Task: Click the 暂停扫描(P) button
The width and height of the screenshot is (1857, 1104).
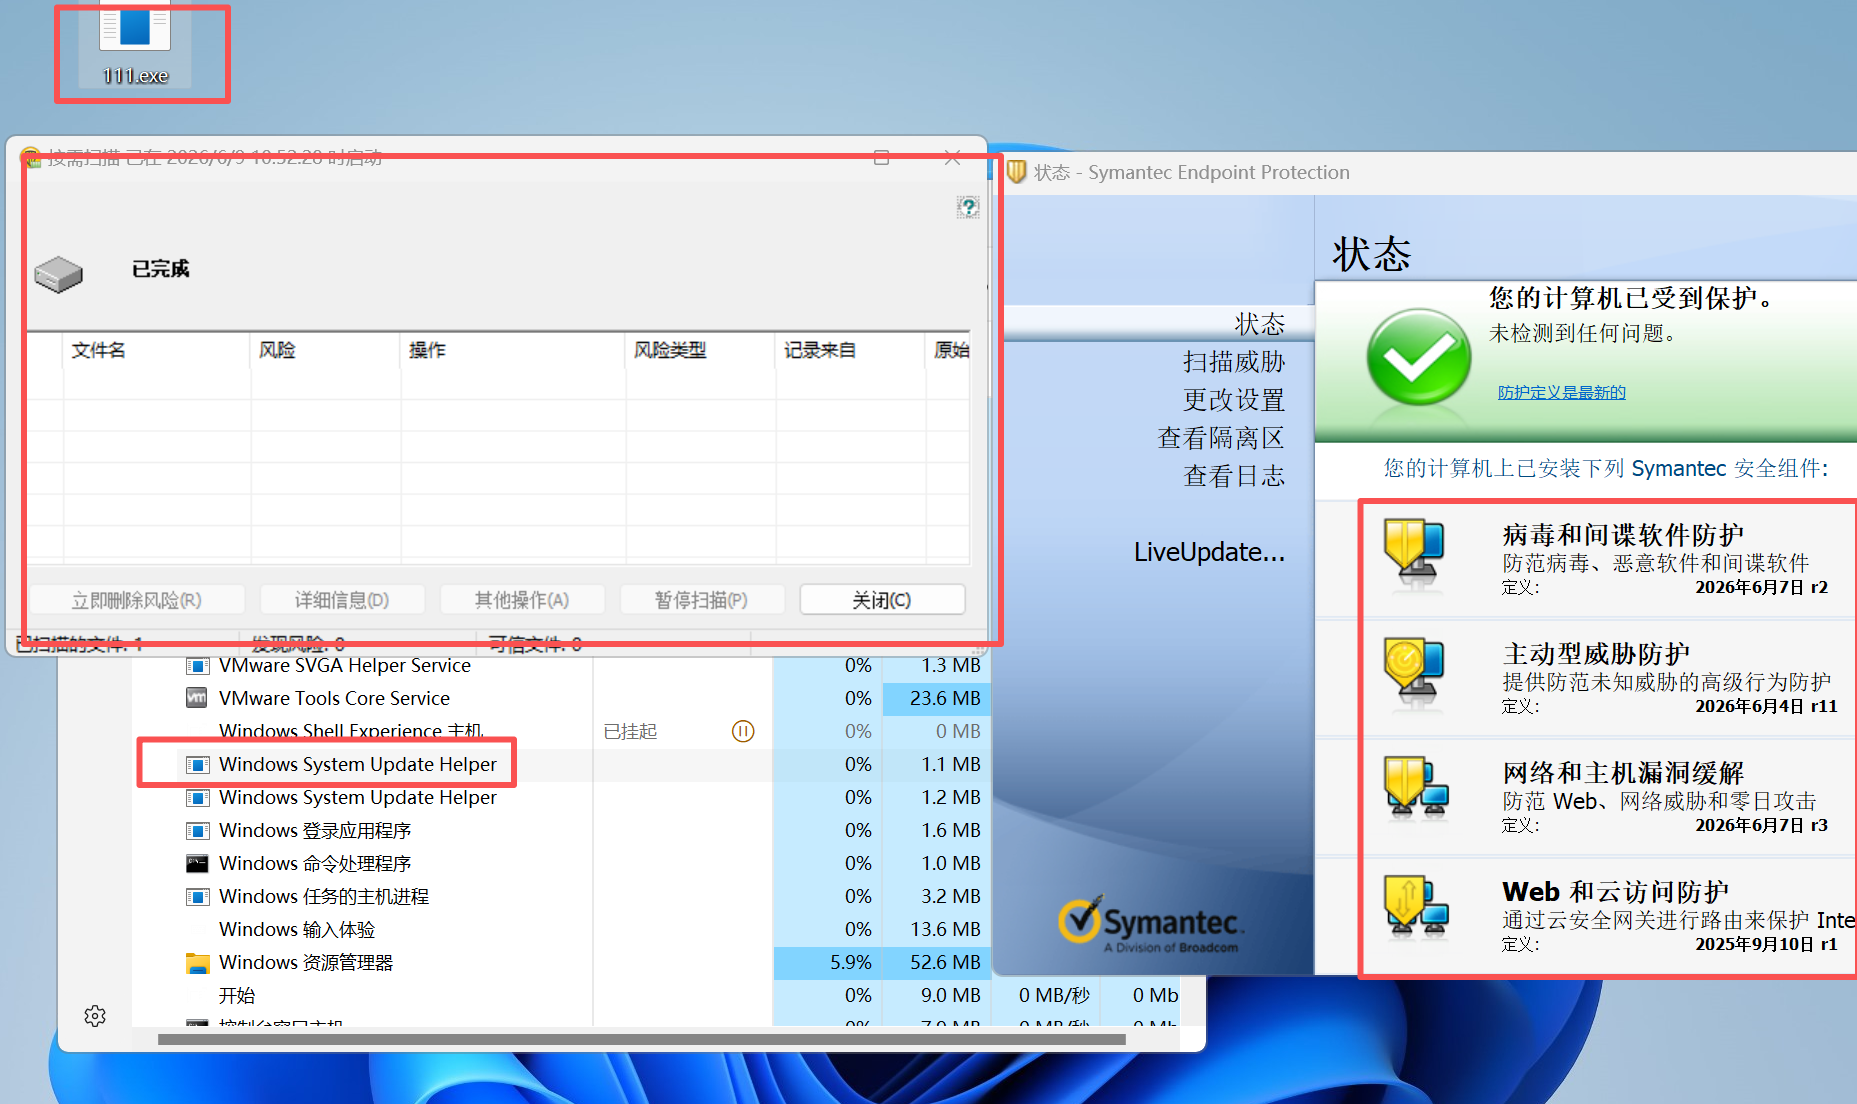Action: pyautogui.click(x=702, y=600)
